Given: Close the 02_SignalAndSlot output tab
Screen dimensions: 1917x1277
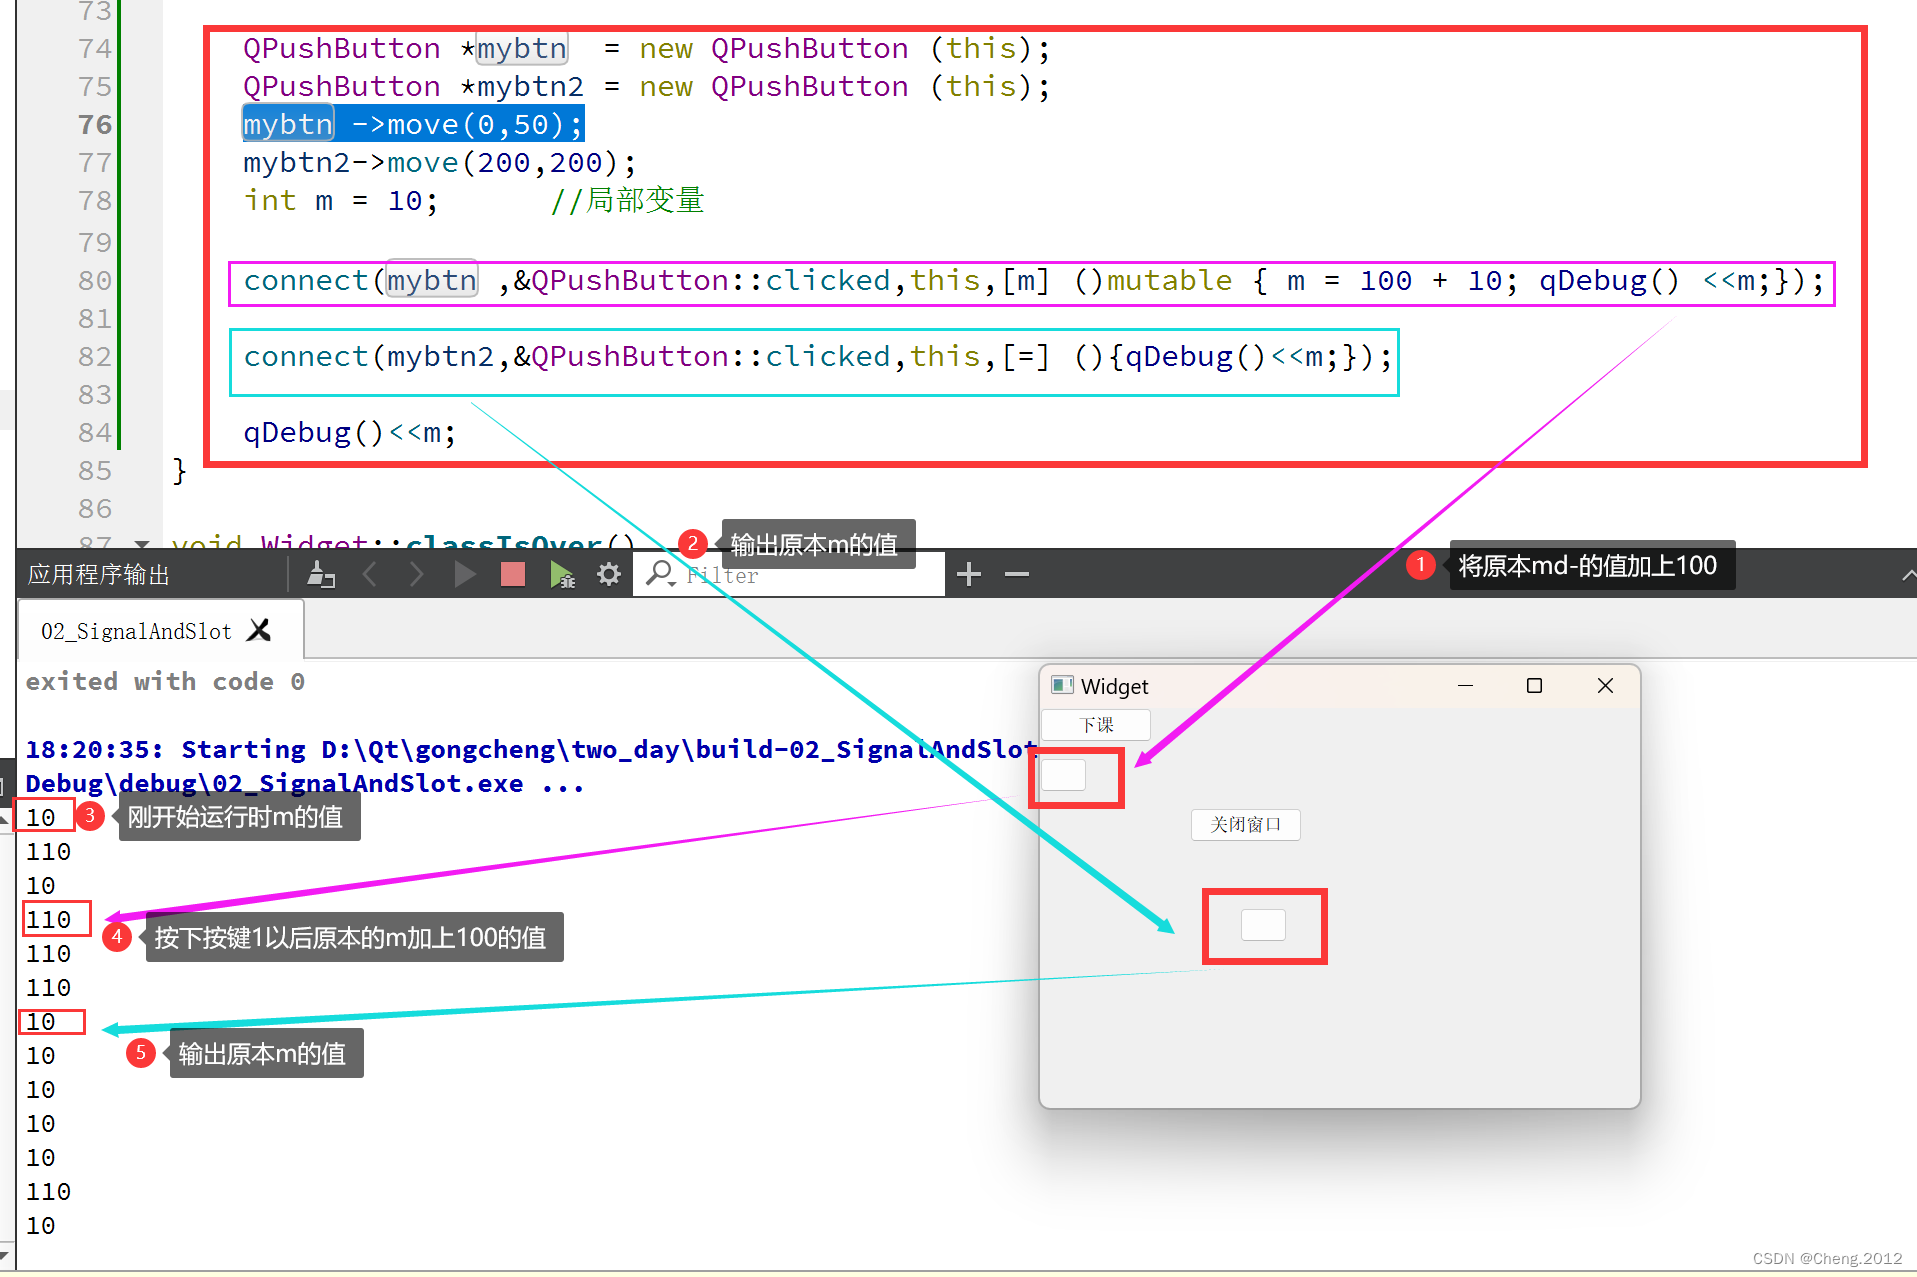Looking at the screenshot, I should tap(259, 630).
